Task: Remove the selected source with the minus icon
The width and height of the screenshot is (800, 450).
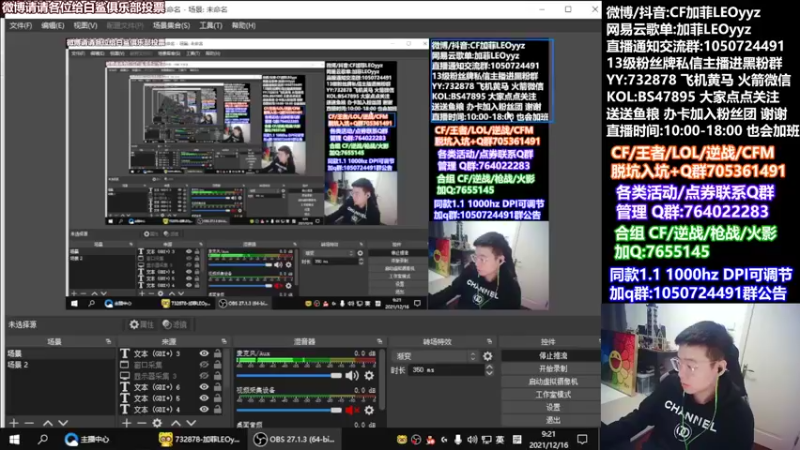Action: [142, 423]
